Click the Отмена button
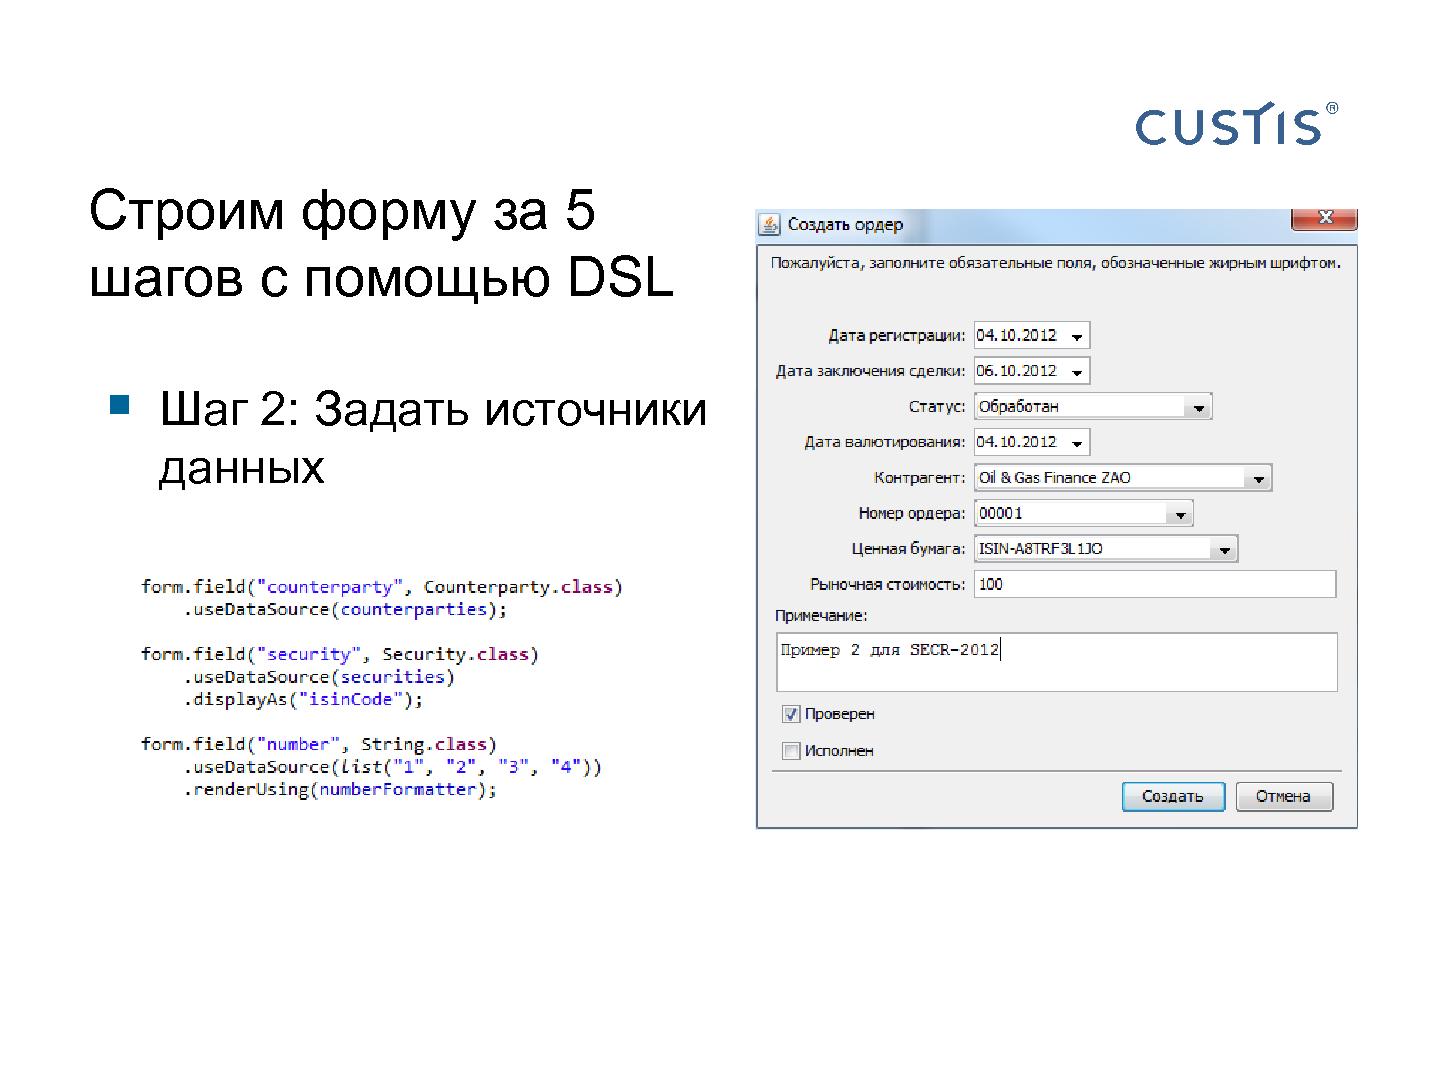 (x=1284, y=796)
